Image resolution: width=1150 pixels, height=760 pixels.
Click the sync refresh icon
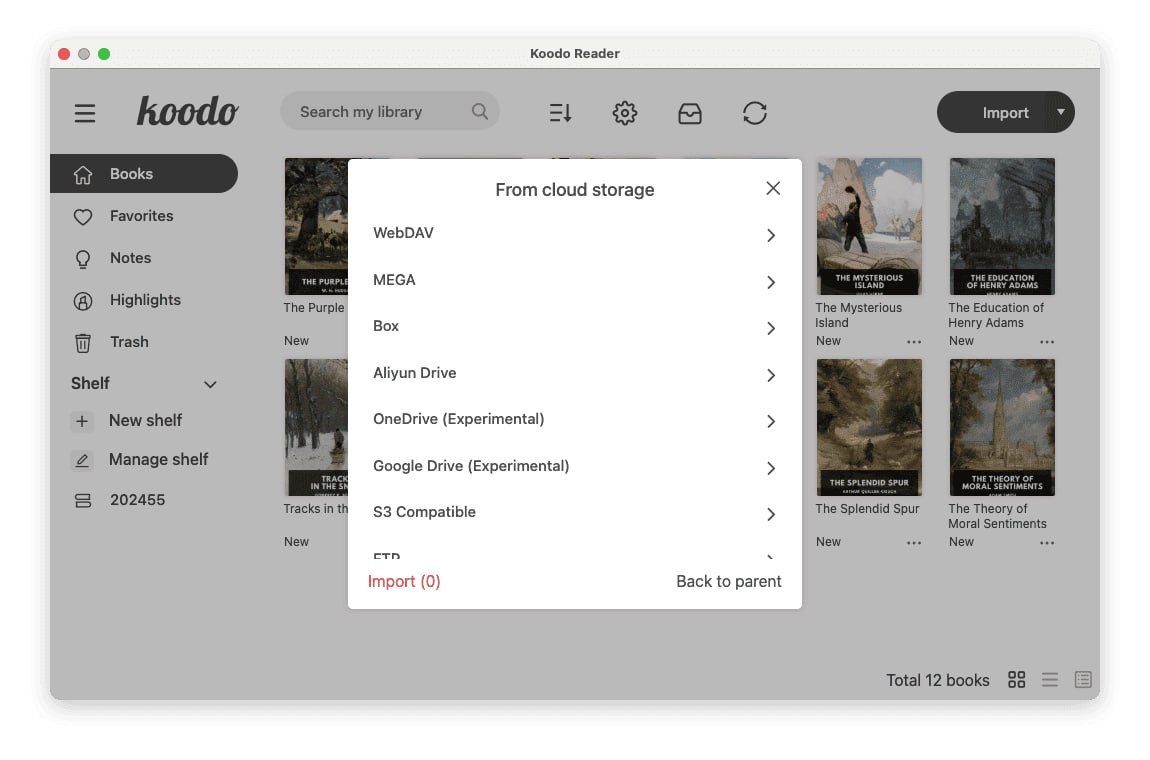[x=755, y=113]
